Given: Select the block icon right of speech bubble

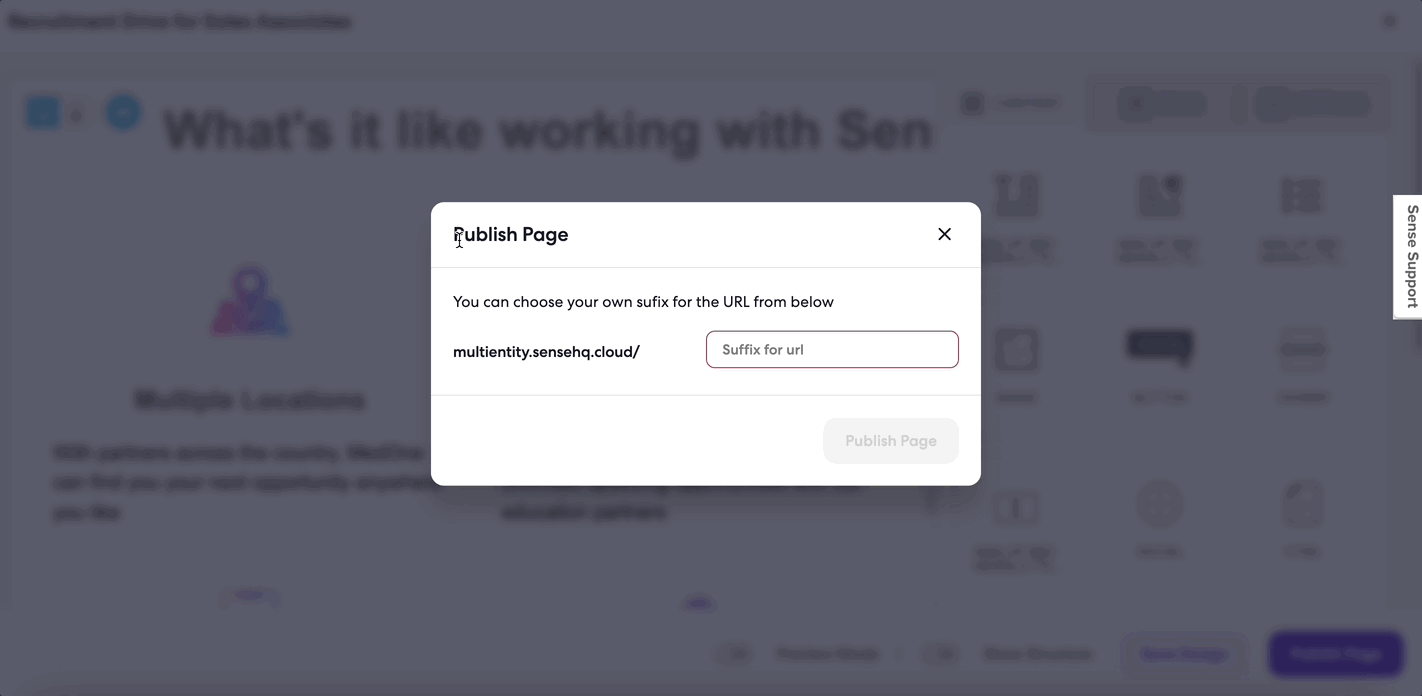Looking at the screenshot, I should [x=1302, y=349].
